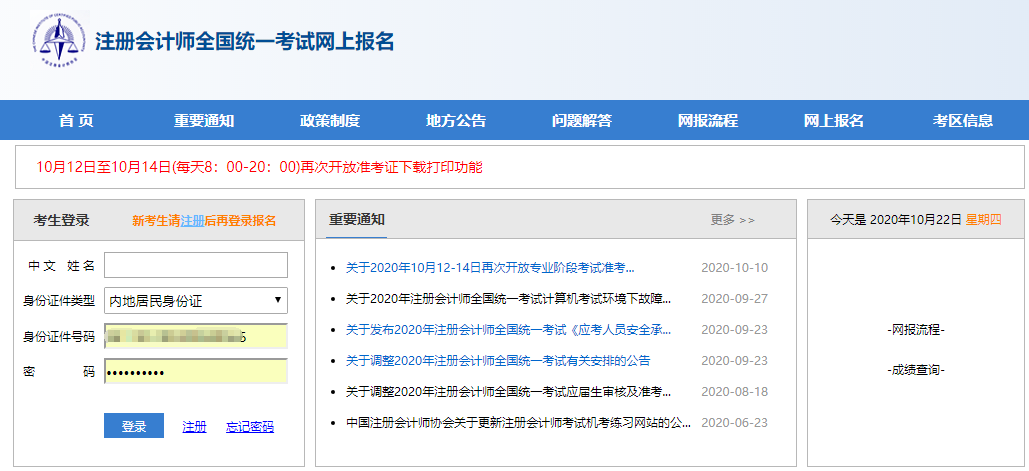Open 问题解答 navigation item

pos(582,121)
